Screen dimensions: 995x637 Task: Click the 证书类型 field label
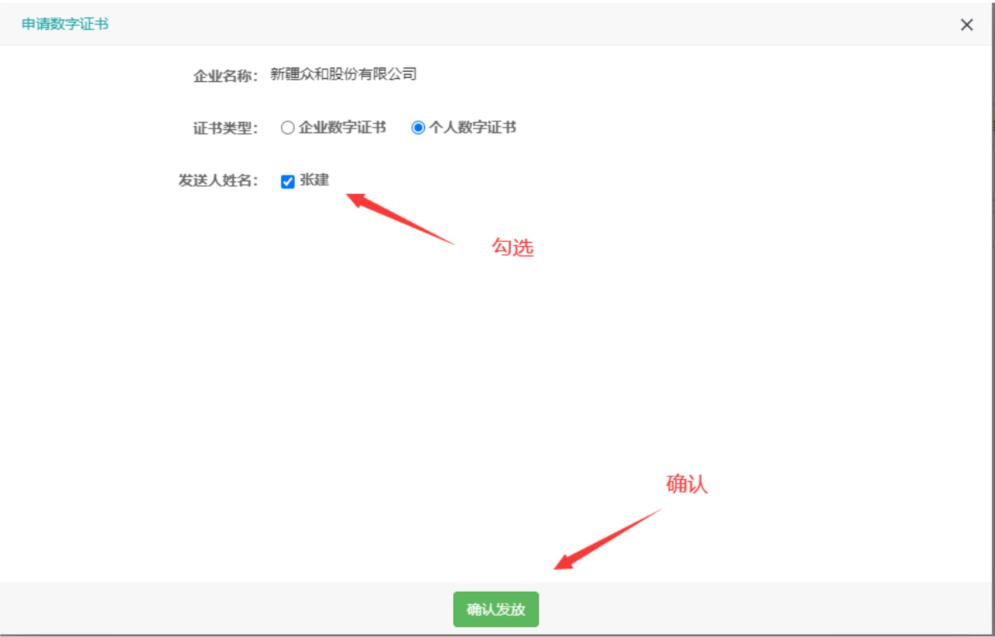(225, 128)
